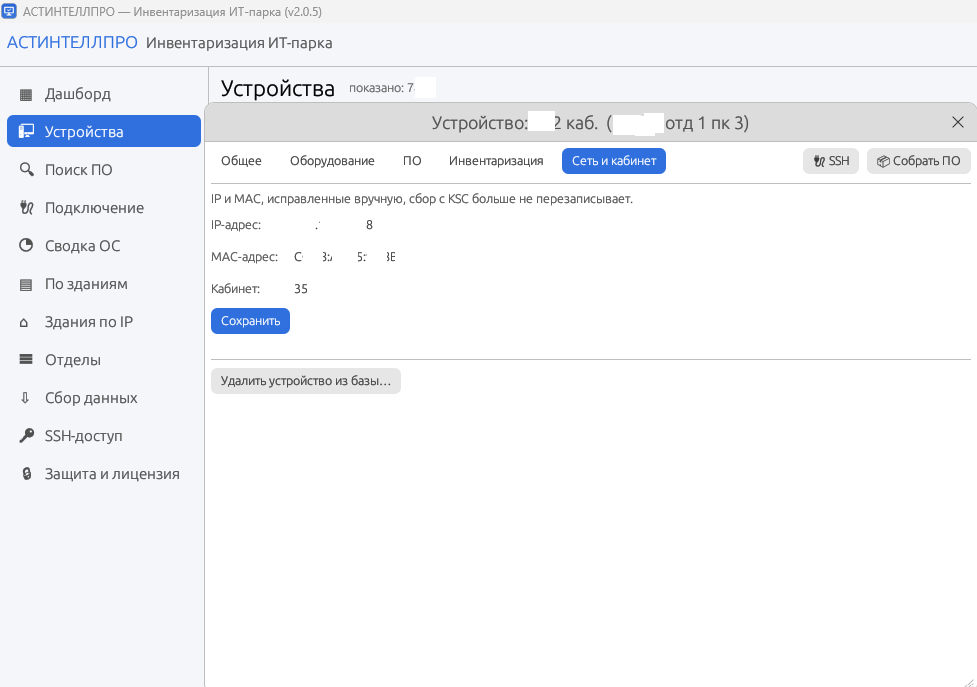The height and width of the screenshot is (687, 977).
Task: Click the Сохранить button
Action: pos(250,321)
